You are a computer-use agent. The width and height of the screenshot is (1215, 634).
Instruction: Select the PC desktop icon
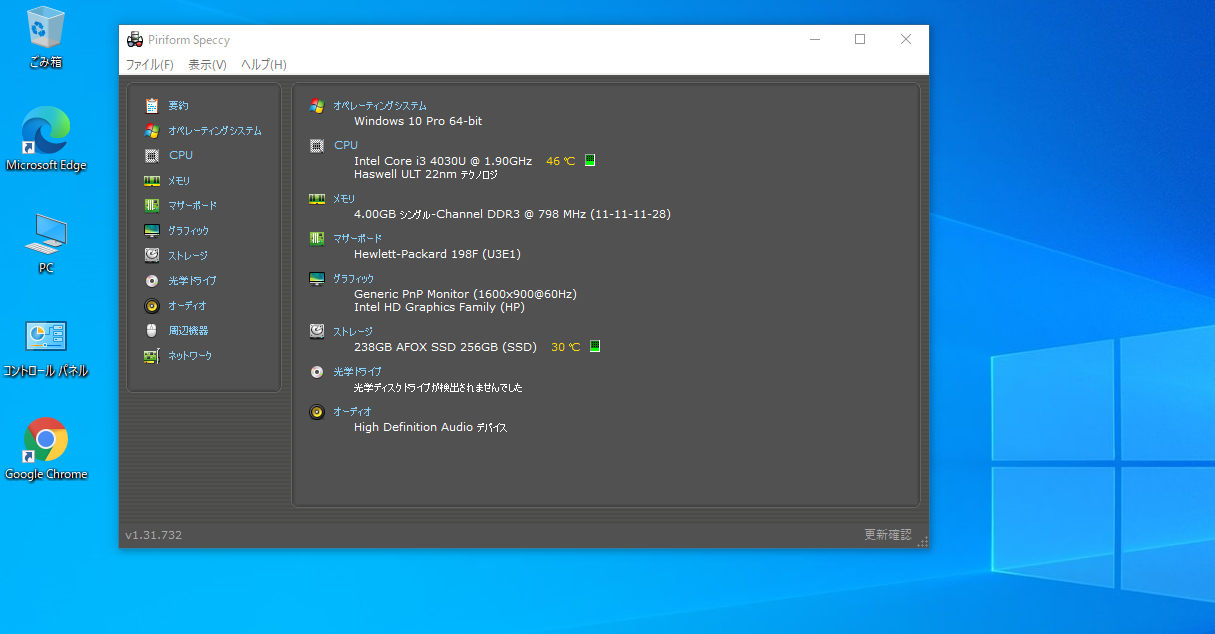click(x=46, y=244)
